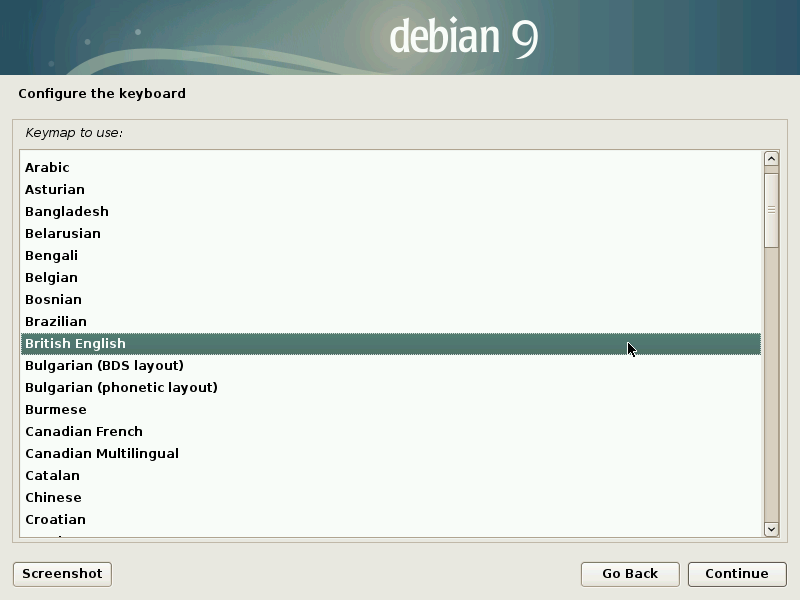Choose Bulgarian (phonetic layout)
This screenshot has width=800, height=600.
(x=391, y=387)
